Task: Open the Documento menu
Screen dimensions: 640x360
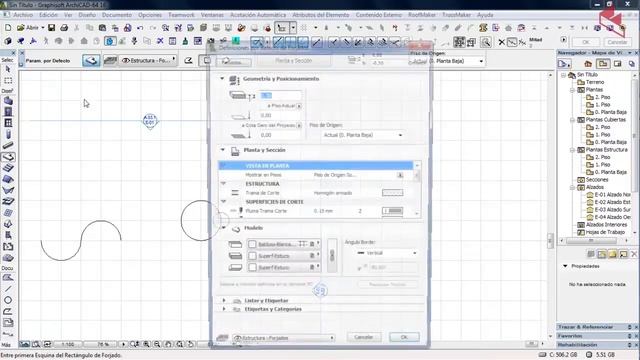Action: click(117, 15)
